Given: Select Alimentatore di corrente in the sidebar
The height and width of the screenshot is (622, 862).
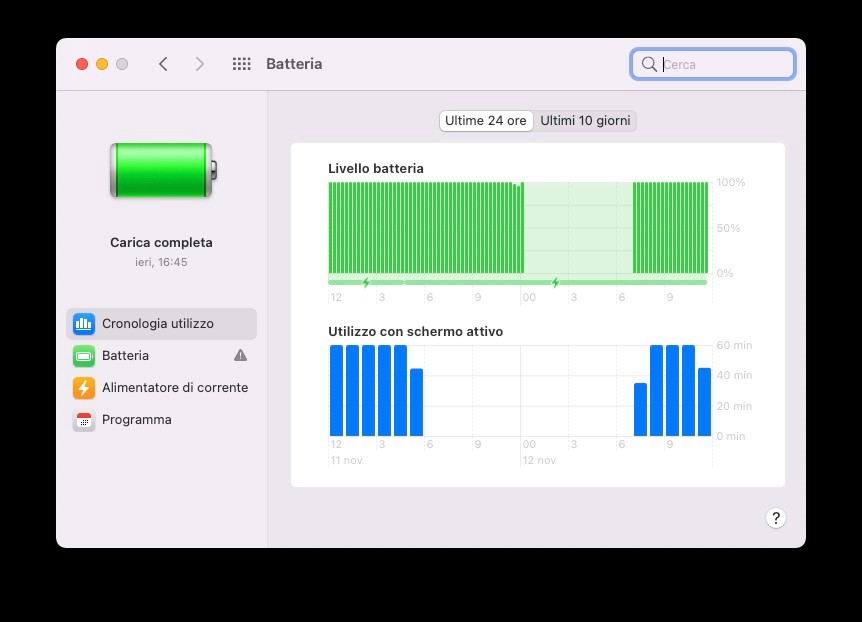Looking at the screenshot, I should click(174, 388).
